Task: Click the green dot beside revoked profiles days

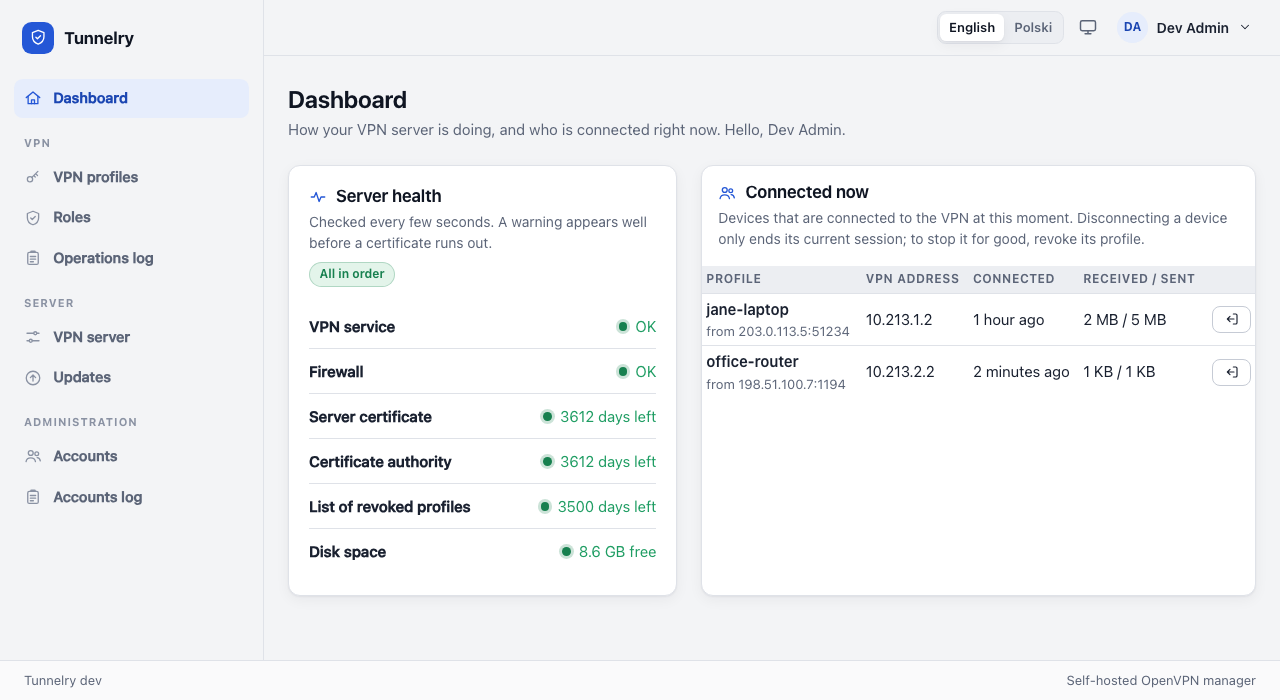Action: (x=545, y=507)
